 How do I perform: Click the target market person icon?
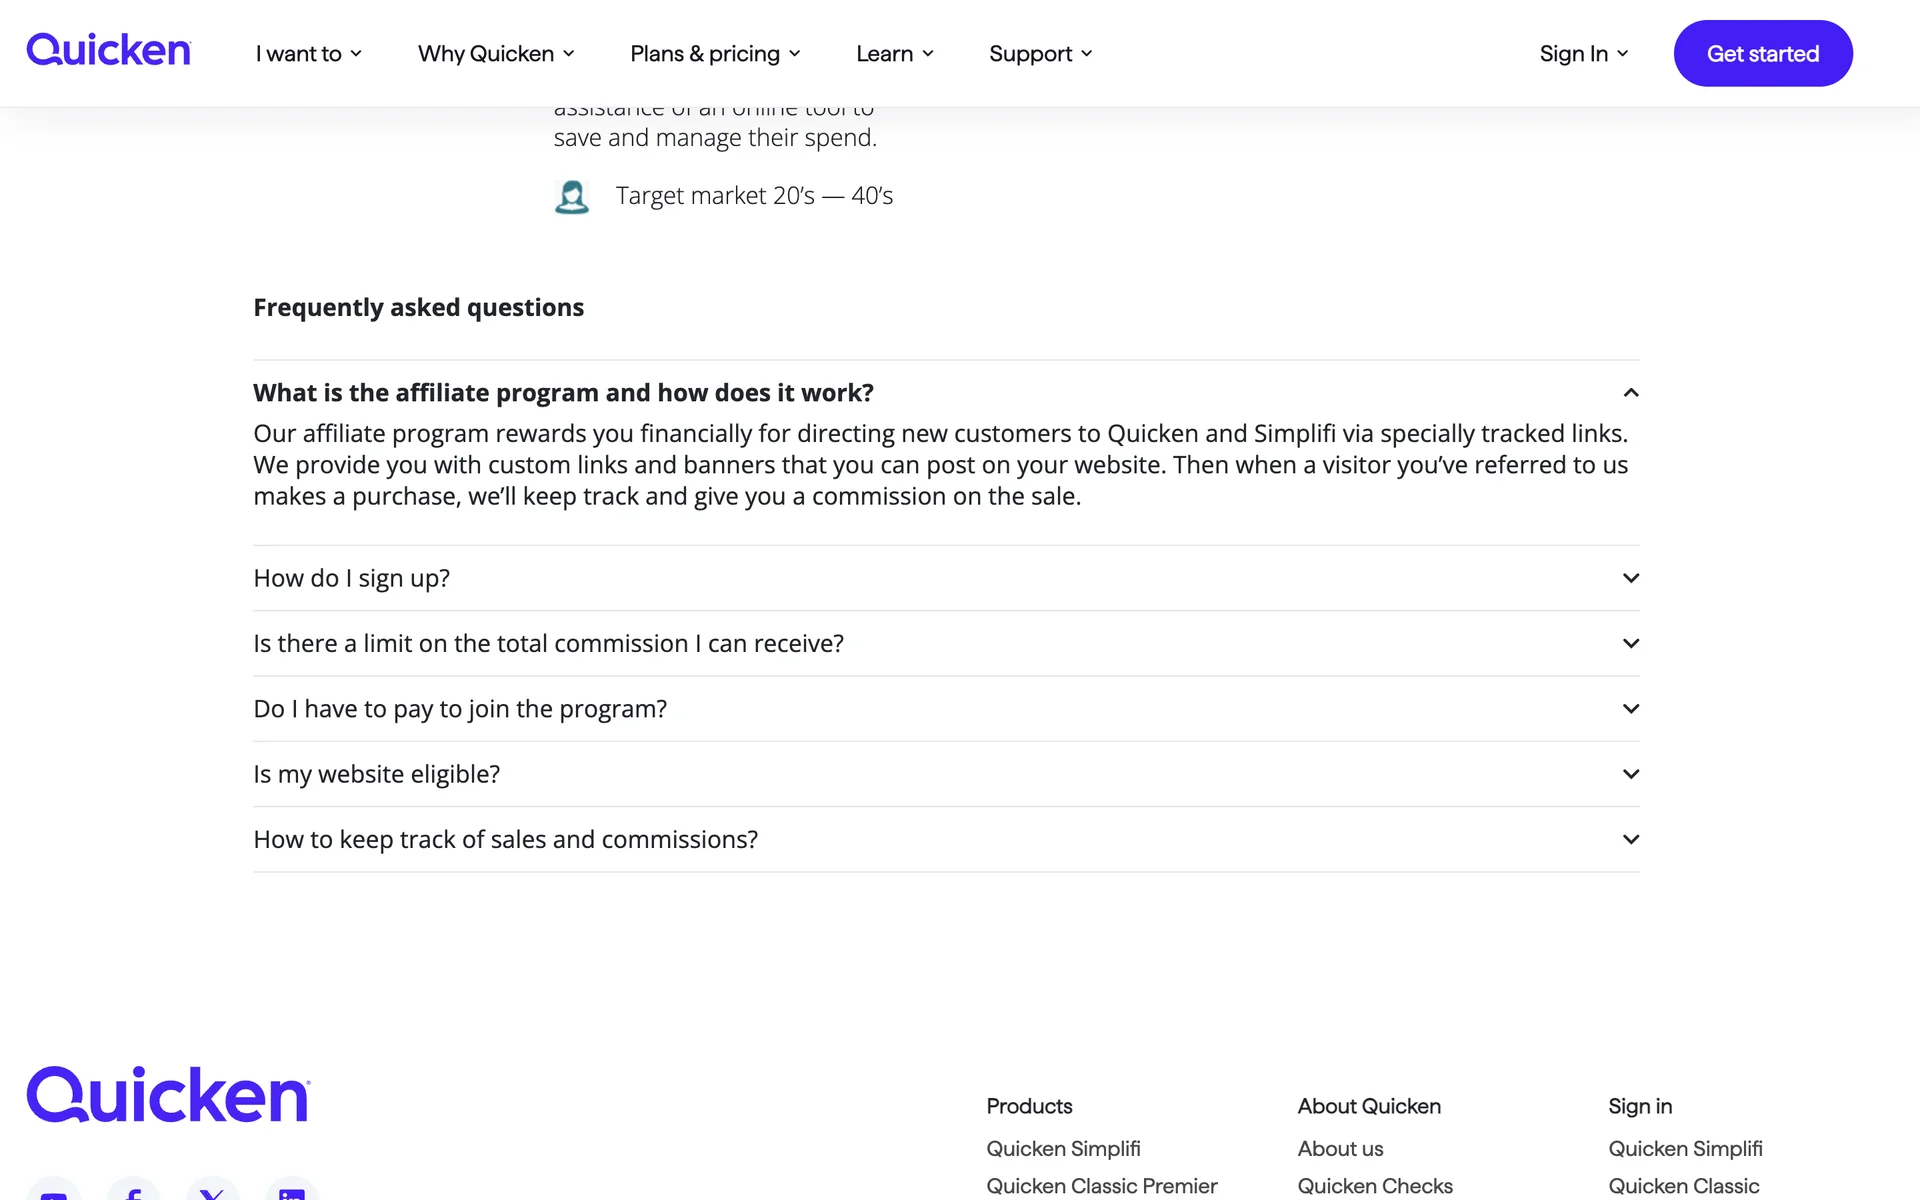tap(572, 197)
